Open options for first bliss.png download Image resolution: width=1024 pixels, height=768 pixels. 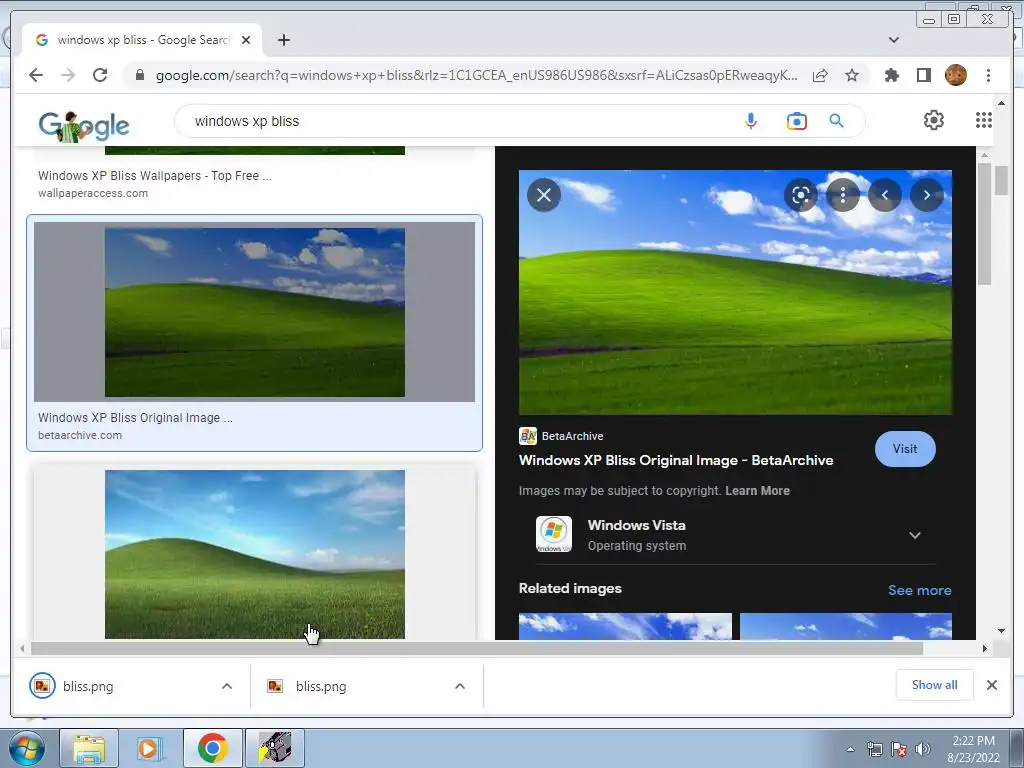pyautogui.click(x=227, y=686)
